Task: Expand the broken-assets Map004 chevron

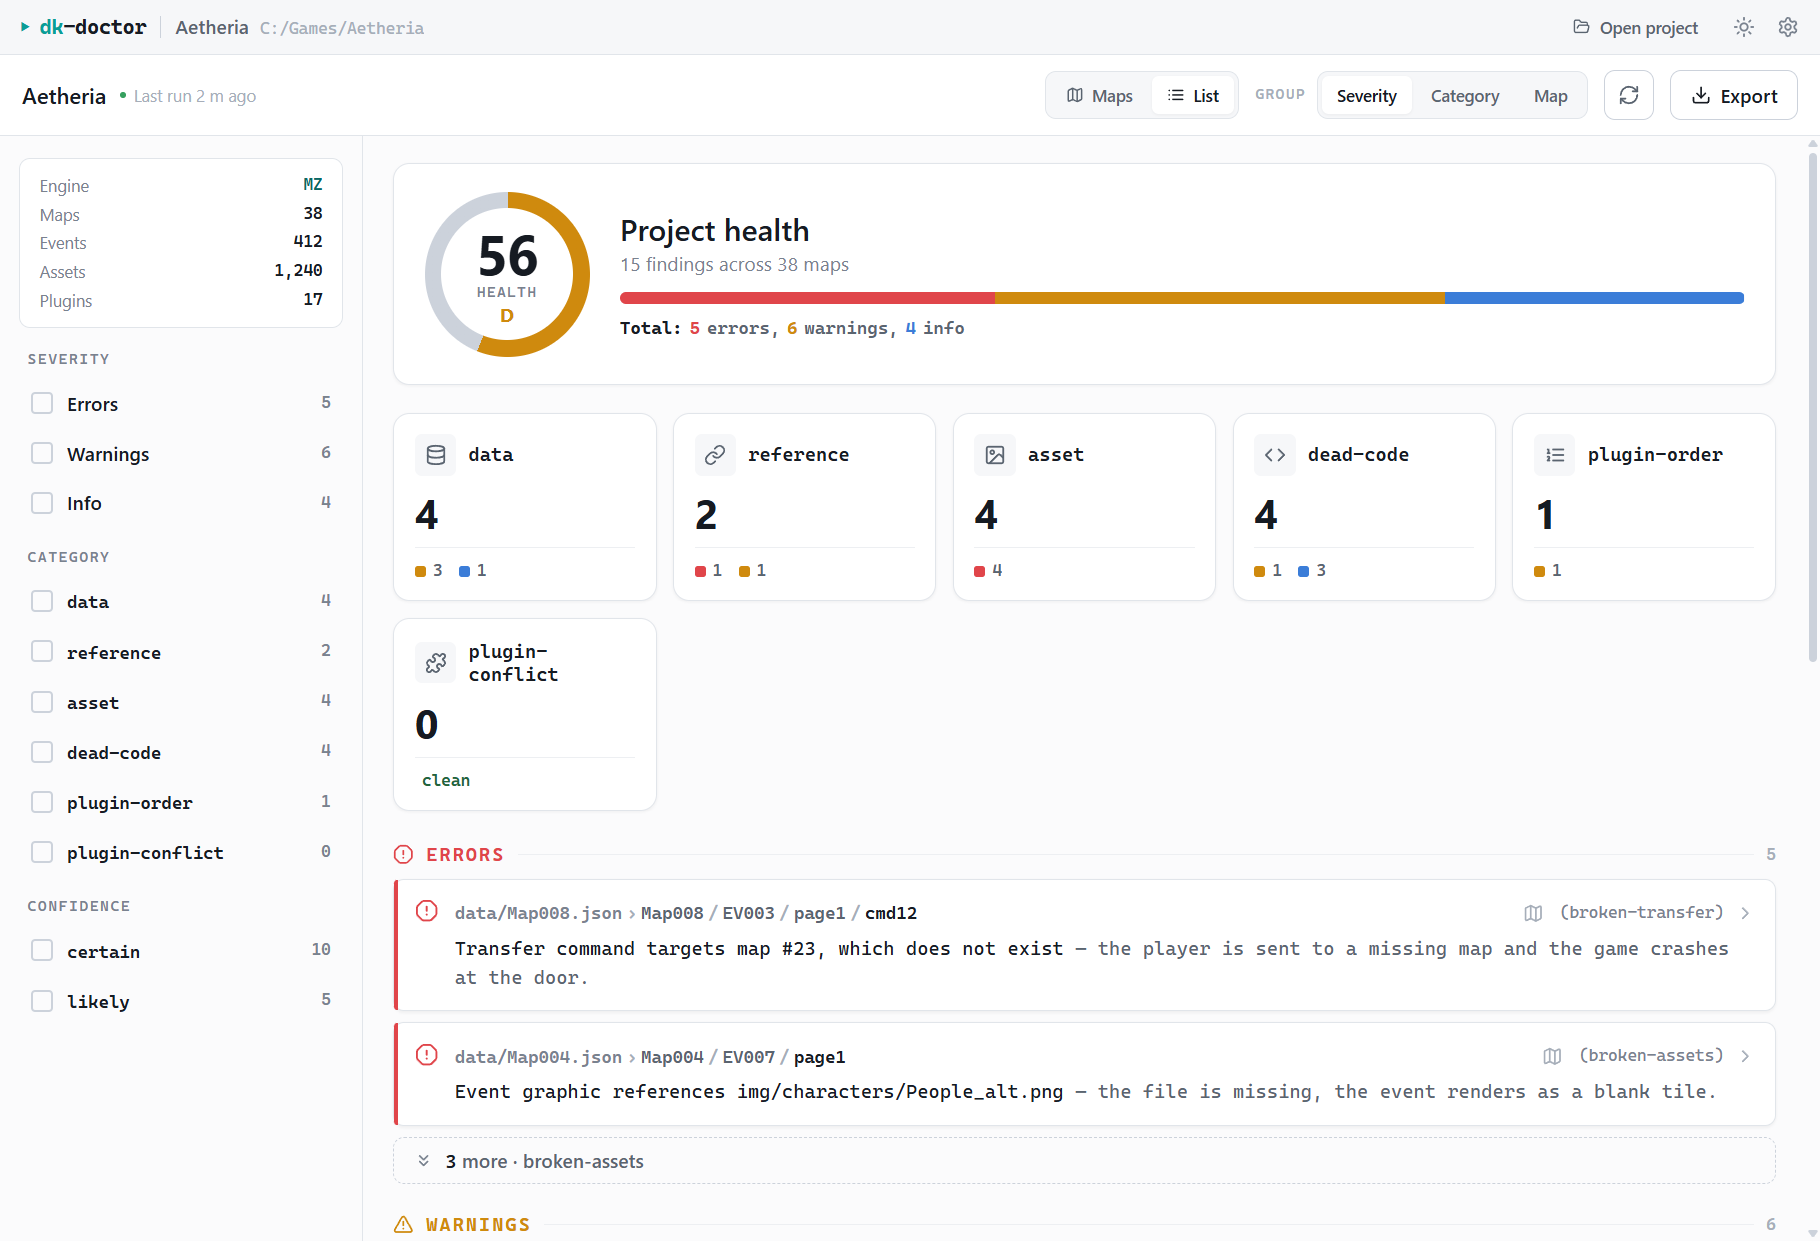Action: click(x=1745, y=1056)
